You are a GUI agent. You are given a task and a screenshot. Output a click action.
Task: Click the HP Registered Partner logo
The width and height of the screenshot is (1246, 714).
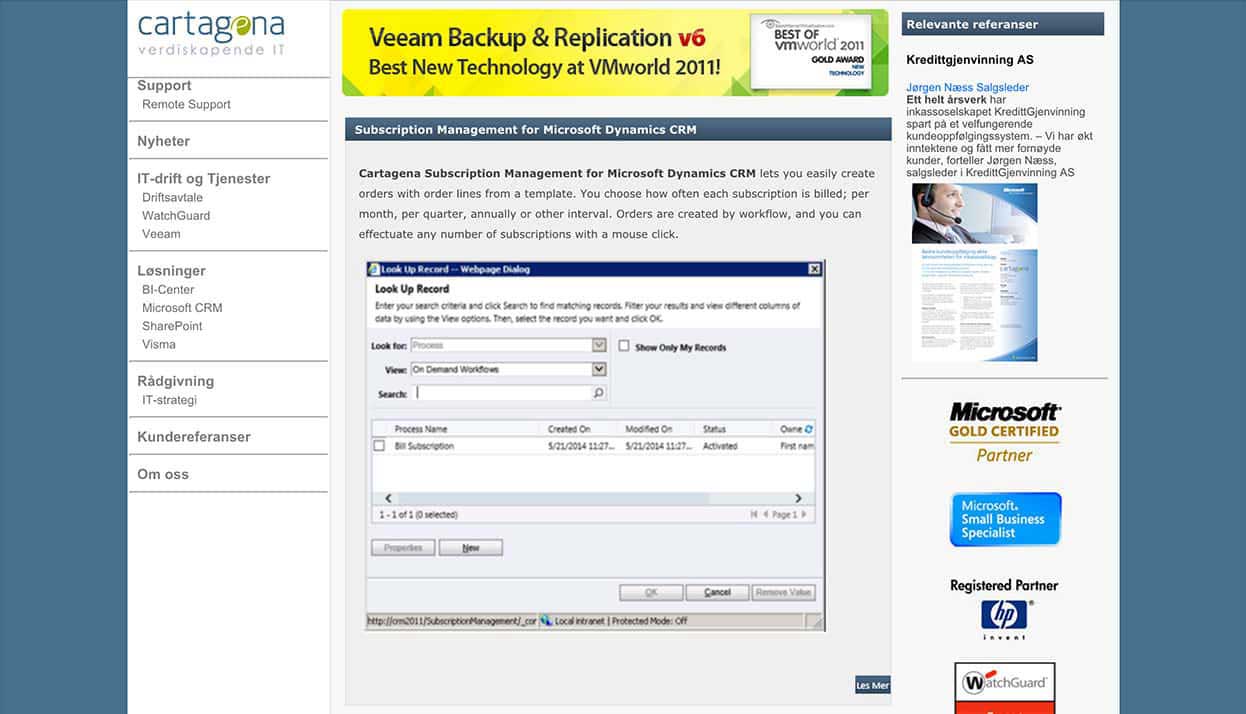pyautogui.click(x=1004, y=608)
